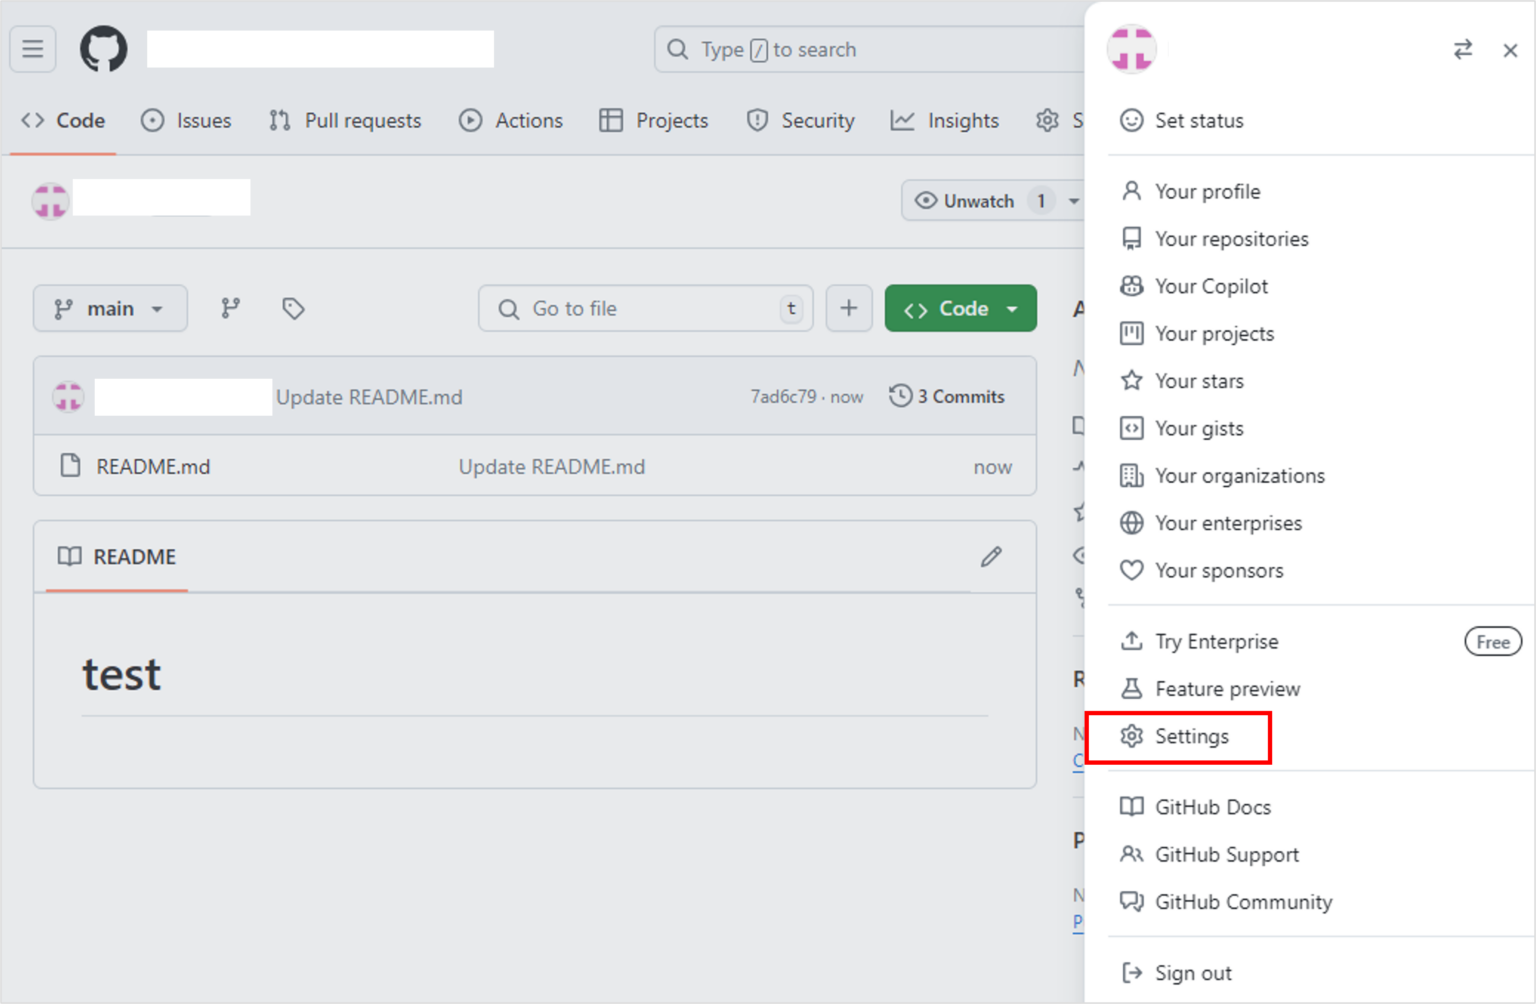
Task: Open the Security tab
Action: coord(800,120)
